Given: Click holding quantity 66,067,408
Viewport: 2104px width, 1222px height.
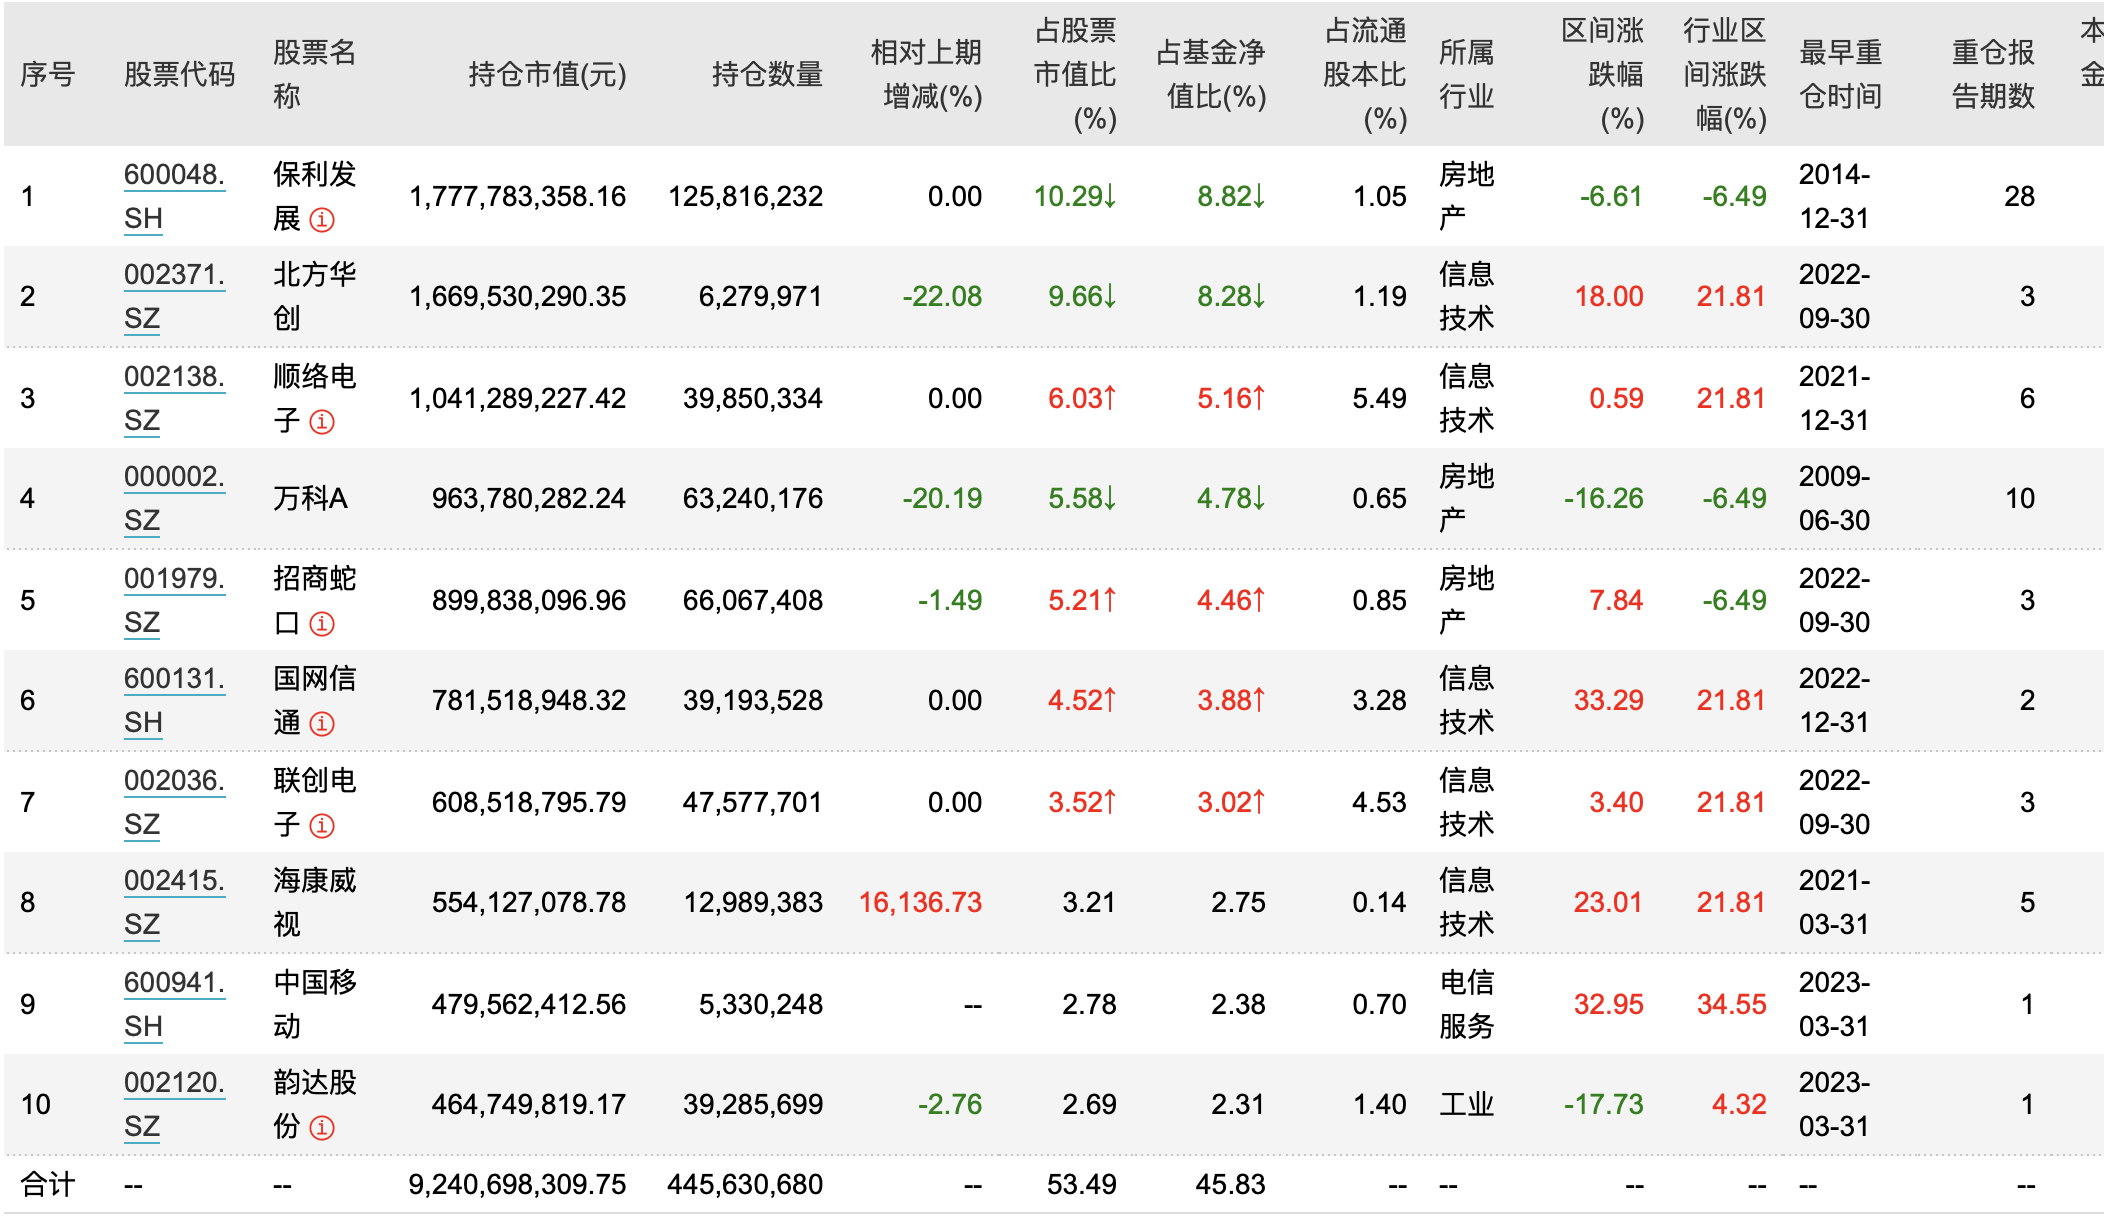Looking at the screenshot, I should [x=753, y=600].
